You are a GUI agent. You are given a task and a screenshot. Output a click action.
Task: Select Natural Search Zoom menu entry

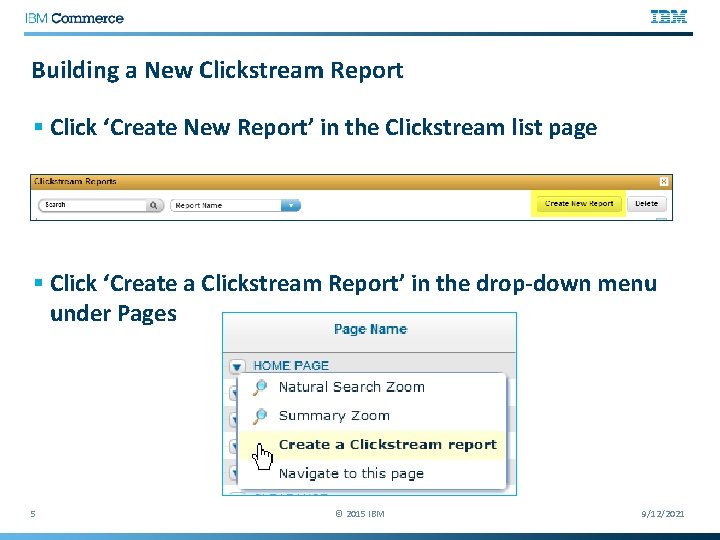372,387
